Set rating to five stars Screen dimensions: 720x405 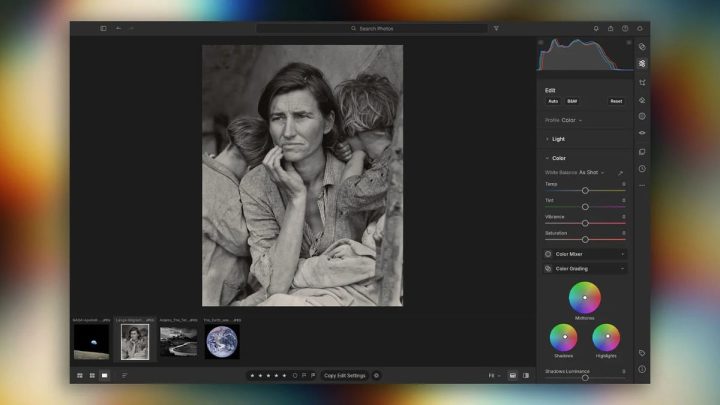click(x=284, y=376)
